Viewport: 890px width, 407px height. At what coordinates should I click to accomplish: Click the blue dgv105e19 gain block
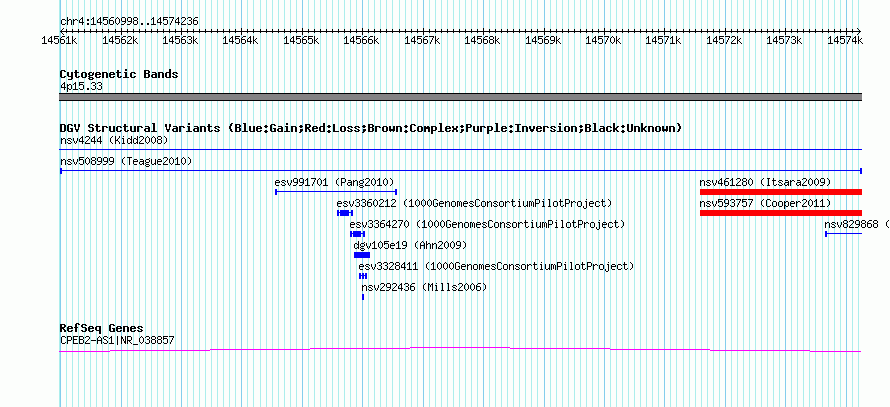coord(362,255)
